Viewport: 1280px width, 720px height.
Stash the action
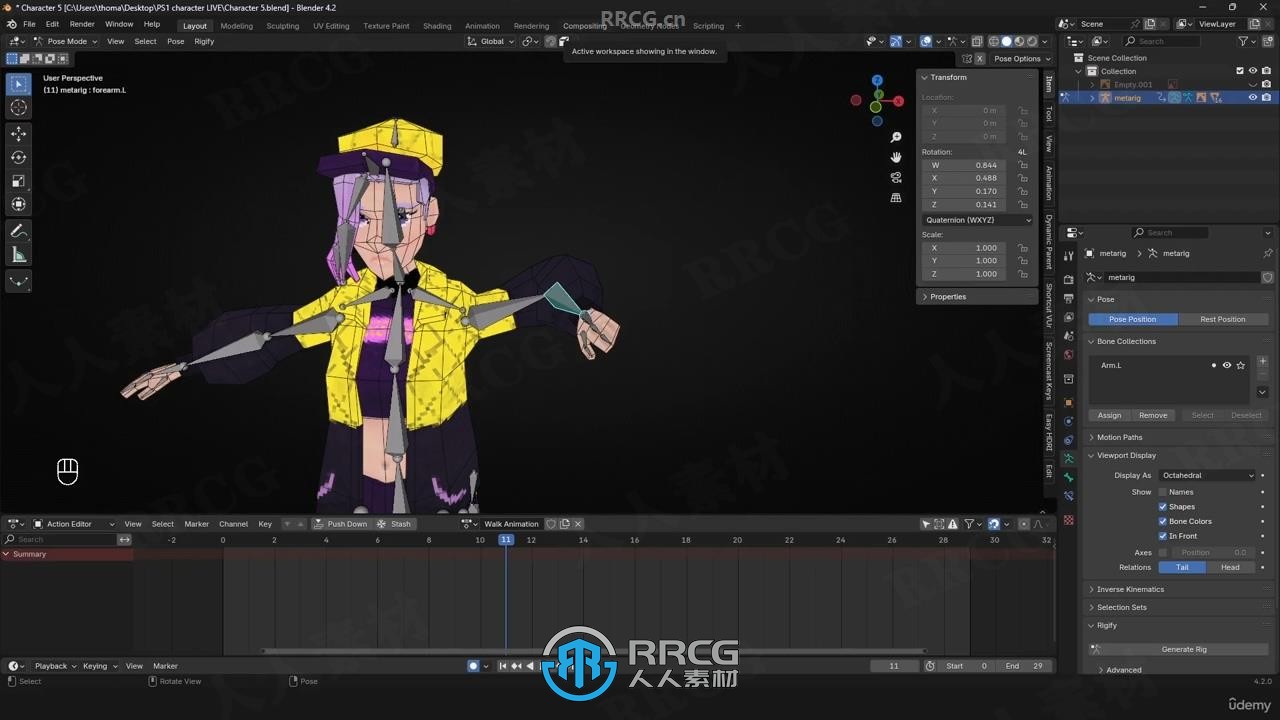[394, 524]
